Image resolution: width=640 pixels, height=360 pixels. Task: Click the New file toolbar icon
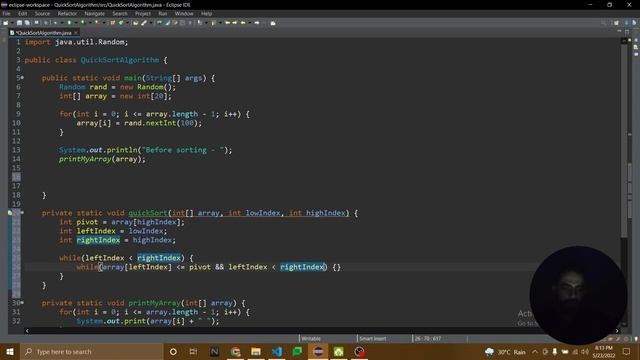pyautogui.click(x=6, y=23)
